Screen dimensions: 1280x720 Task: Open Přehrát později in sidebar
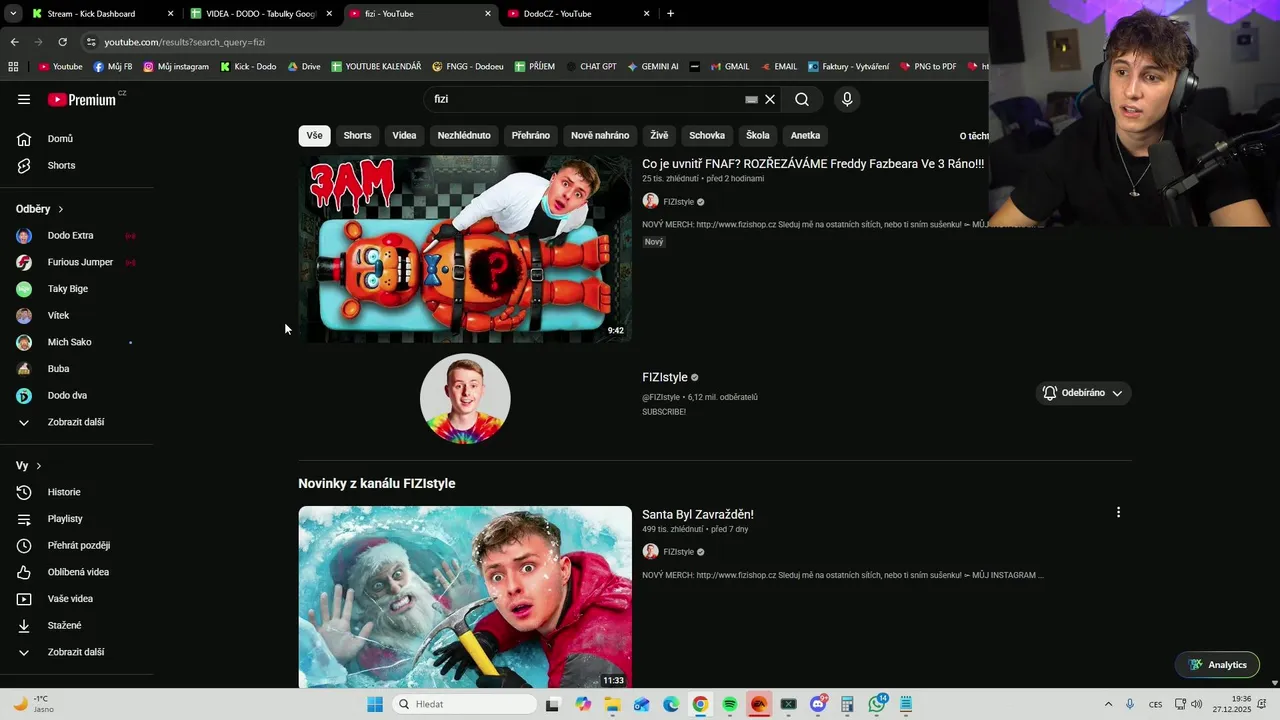(x=80, y=545)
